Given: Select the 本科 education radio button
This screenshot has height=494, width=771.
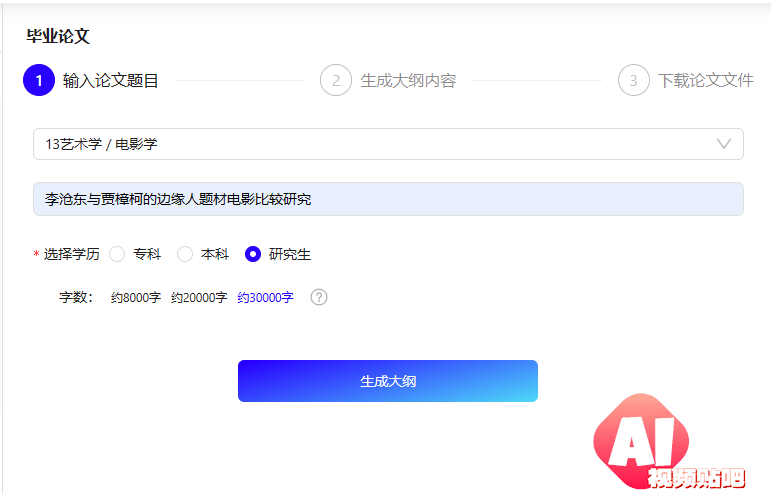Looking at the screenshot, I should (x=185, y=254).
